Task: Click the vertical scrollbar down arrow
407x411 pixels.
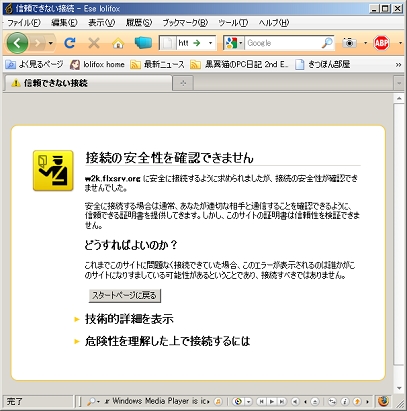Action: point(399,388)
